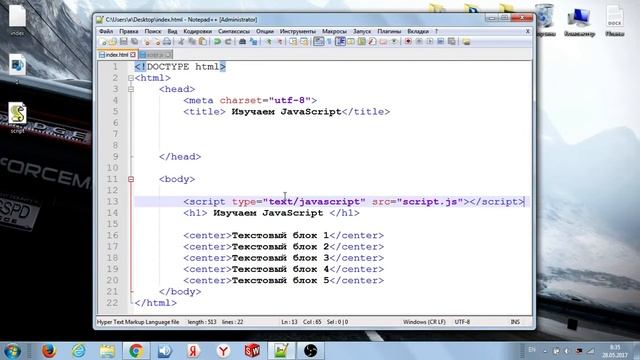Viewport: 640px width, 360px height.
Task: Close current document via menu bar X
Action: (527, 31)
